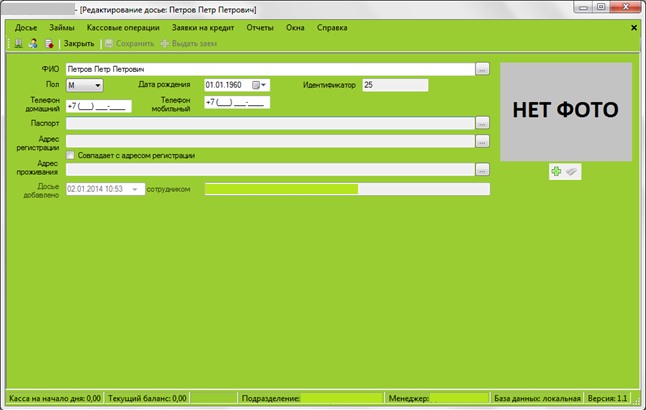This screenshot has width=646, height=410.
Task: Add a photo with the green plus icon
Action: click(556, 171)
